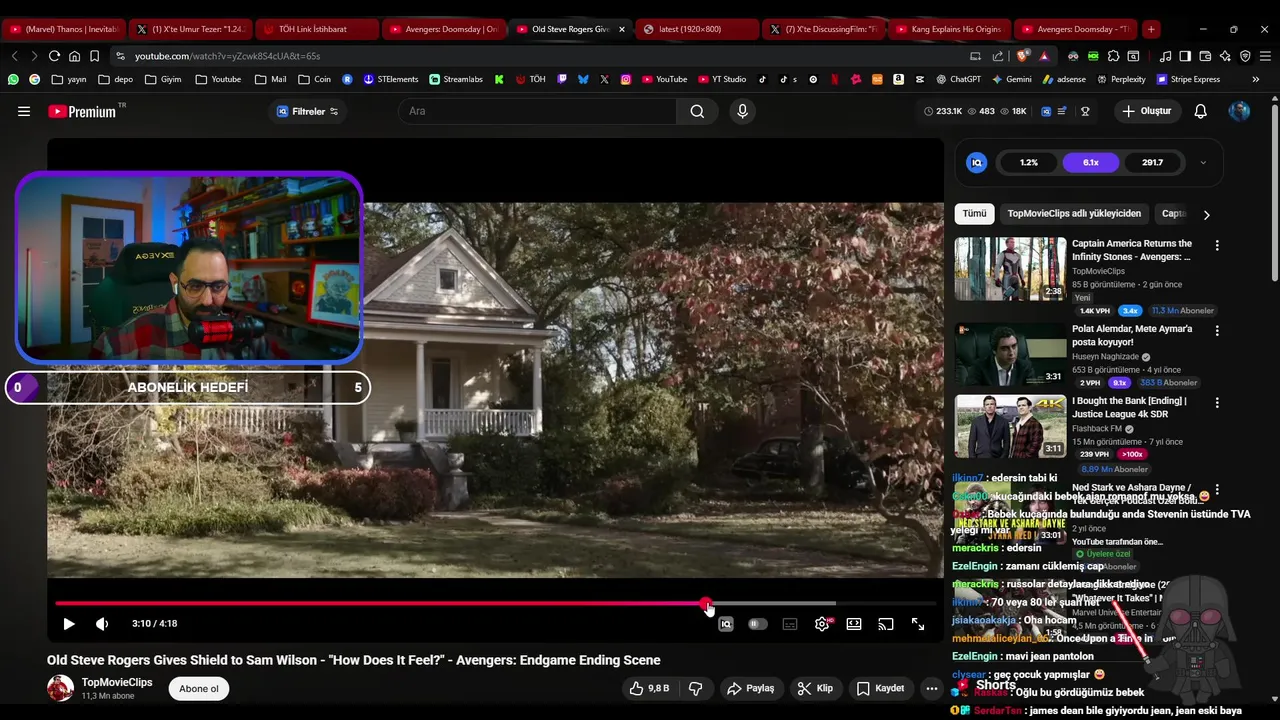Open the YouTube hamburger guide menu
This screenshot has width=1280, height=720.
coord(24,111)
